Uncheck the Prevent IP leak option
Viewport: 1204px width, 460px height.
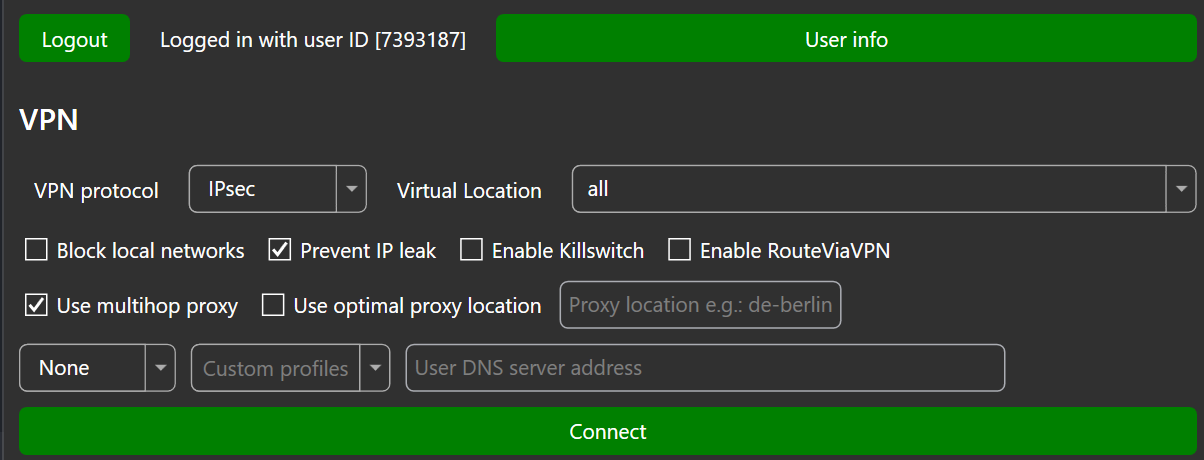click(280, 250)
